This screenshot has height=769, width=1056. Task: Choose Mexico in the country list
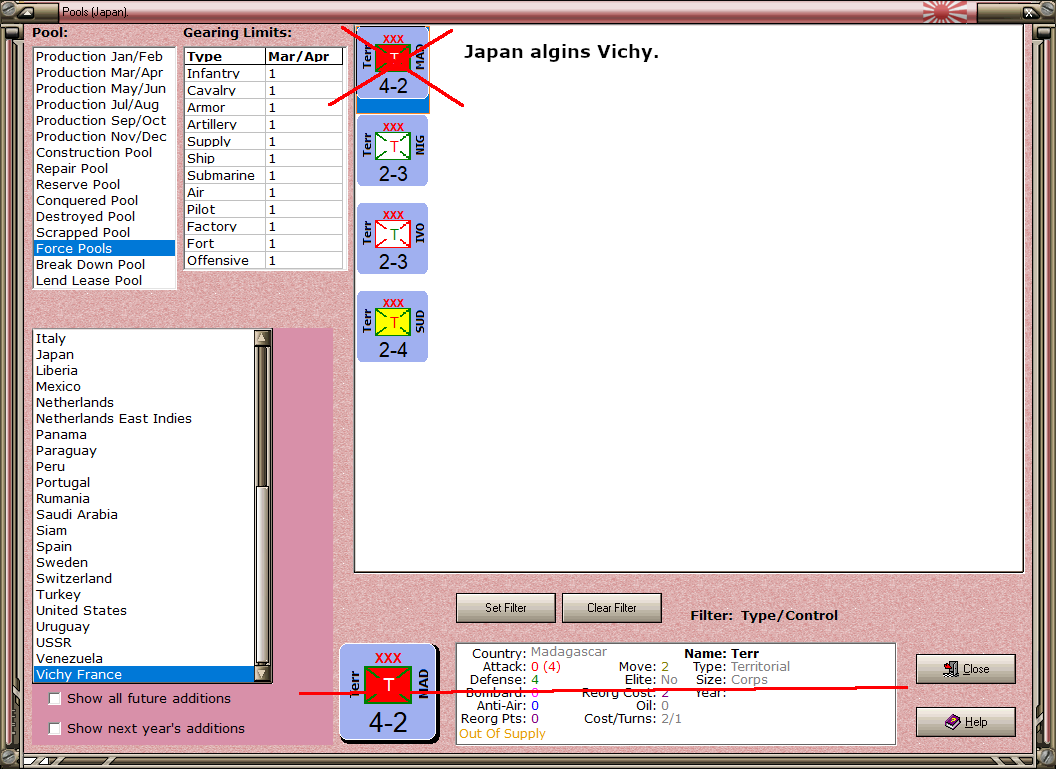[x=144, y=387]
